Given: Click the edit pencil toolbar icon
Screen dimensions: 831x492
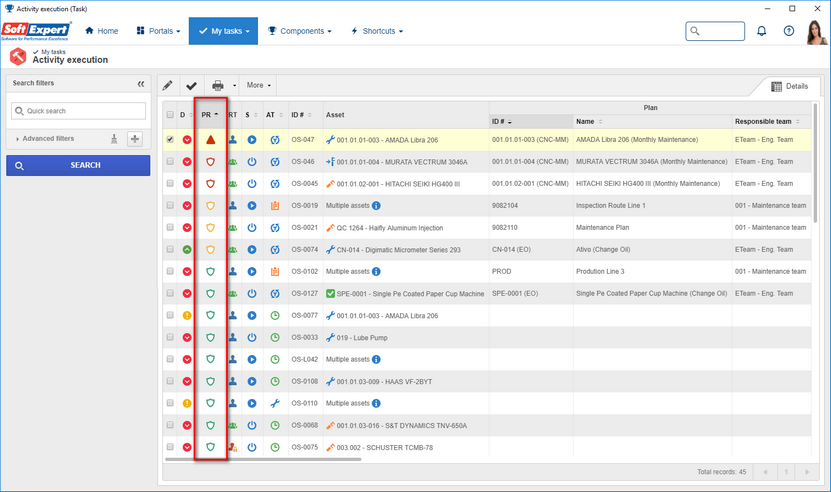Looking at the screenshot, I should point(167,85).
